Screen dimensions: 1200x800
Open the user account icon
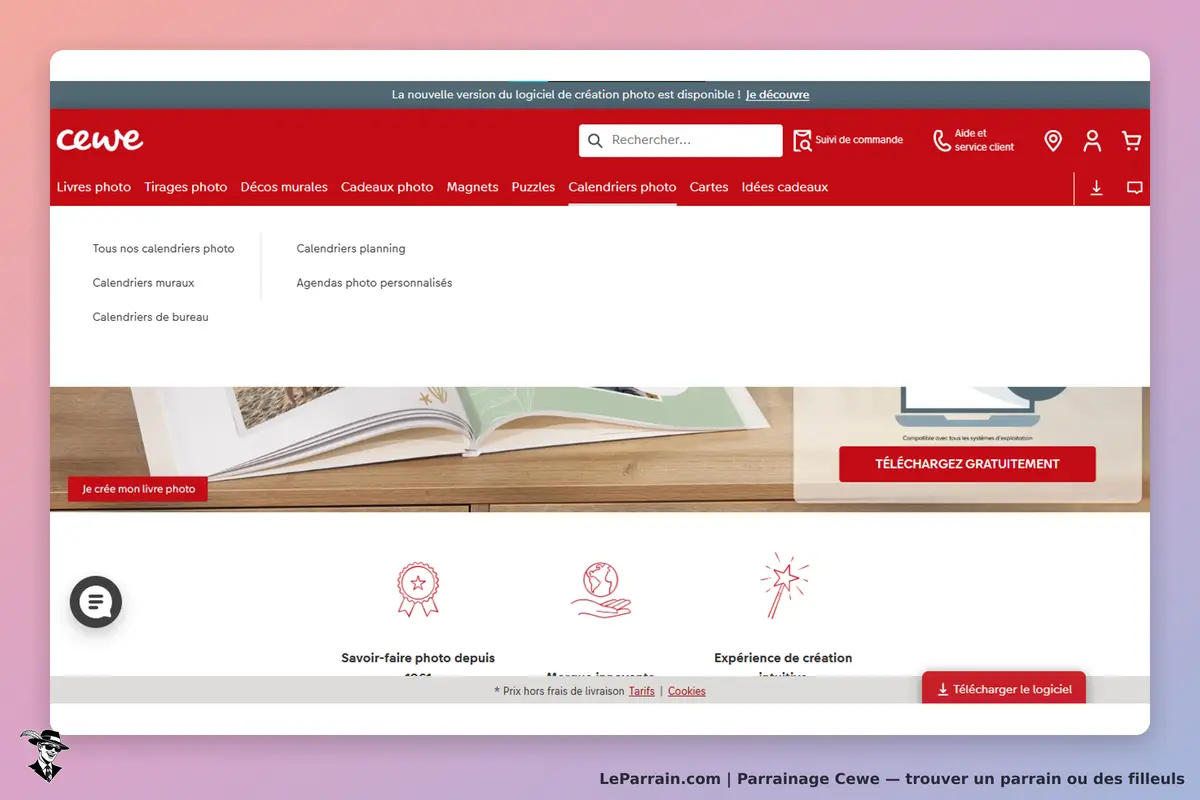coord(1092,141)
